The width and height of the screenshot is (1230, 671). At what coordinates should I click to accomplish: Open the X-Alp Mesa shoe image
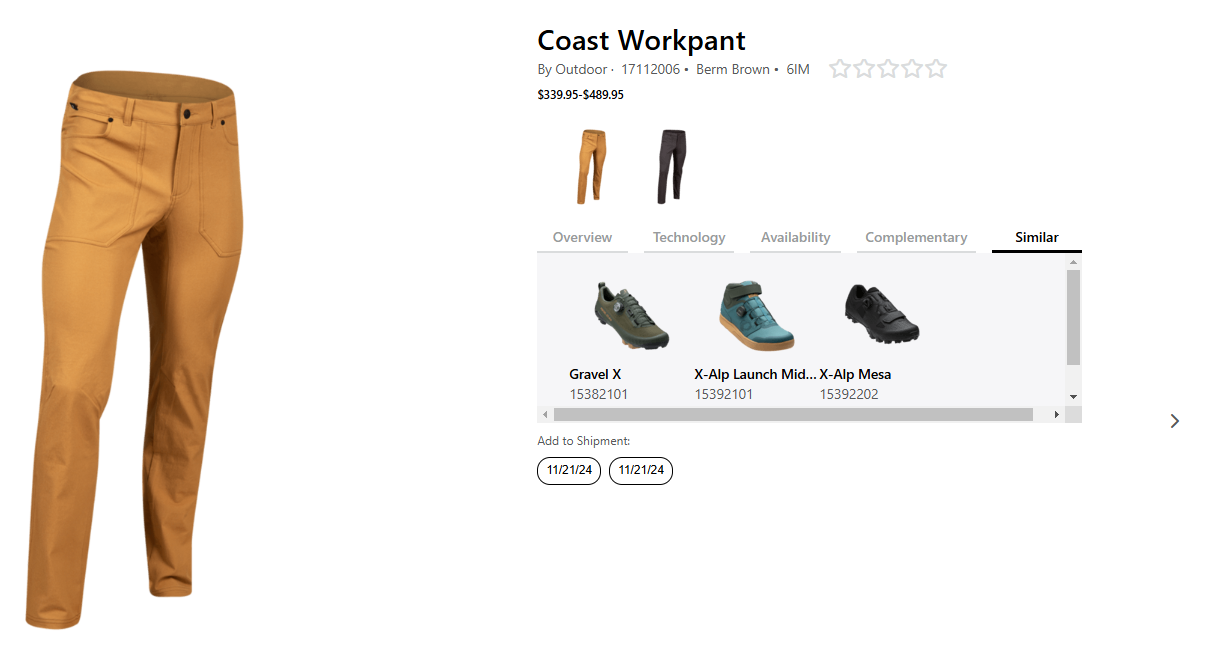click(881, 314)
